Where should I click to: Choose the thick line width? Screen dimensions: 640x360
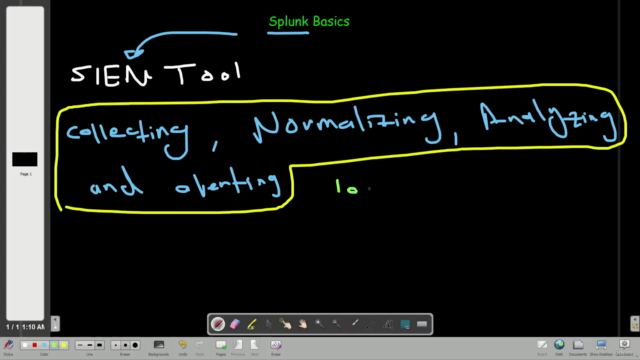coord(100,345)
